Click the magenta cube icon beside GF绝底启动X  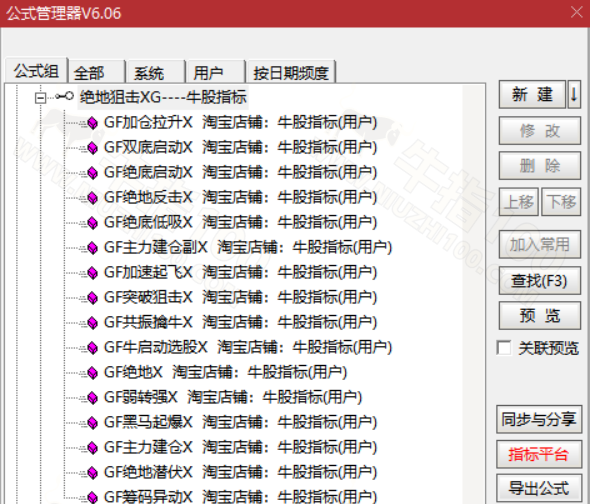(x=92, y=173)
